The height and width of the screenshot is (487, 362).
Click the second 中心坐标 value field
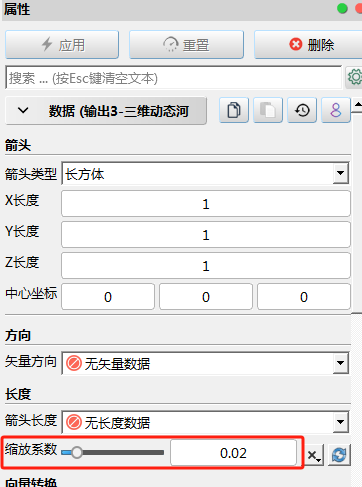click(206, 297)
